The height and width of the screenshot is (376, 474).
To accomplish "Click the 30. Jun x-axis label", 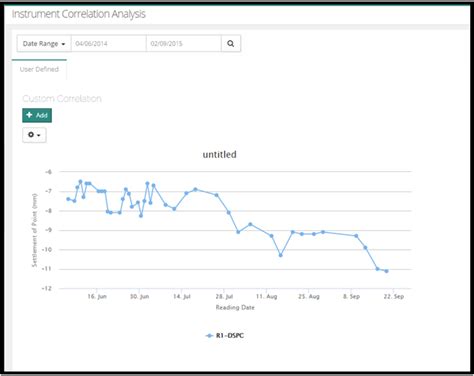I will click(139, 296).
